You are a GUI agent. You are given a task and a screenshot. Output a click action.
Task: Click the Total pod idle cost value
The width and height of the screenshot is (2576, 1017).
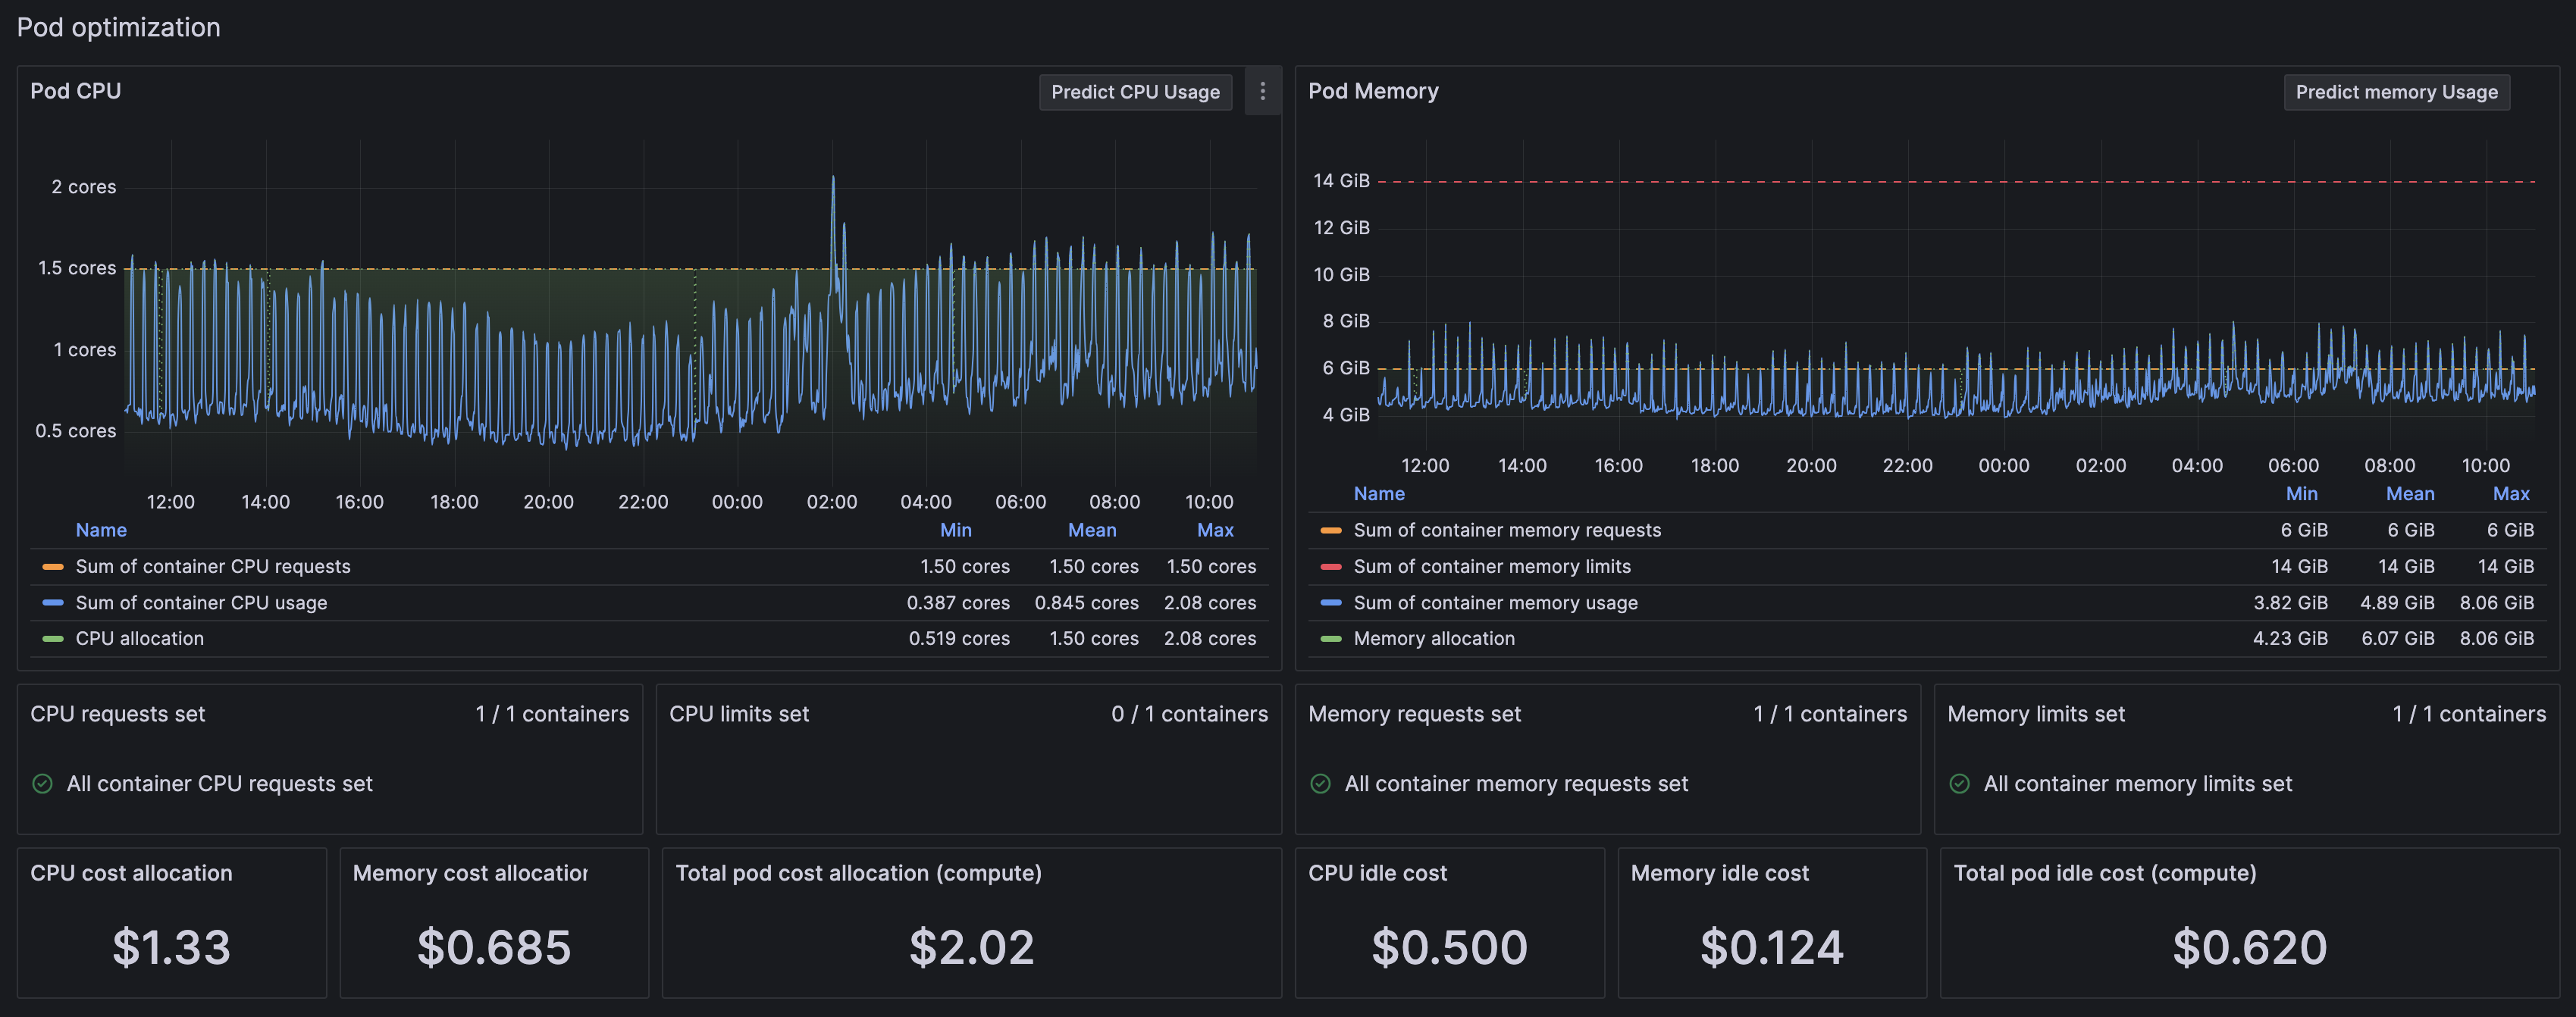(x=2249, y=947)
